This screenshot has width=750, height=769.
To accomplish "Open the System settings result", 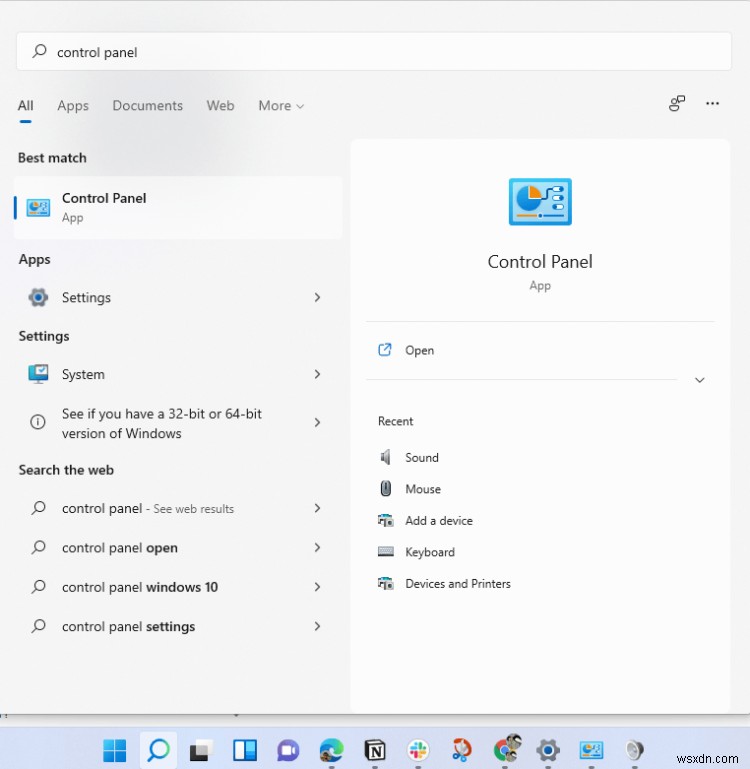I will point(178,374).
